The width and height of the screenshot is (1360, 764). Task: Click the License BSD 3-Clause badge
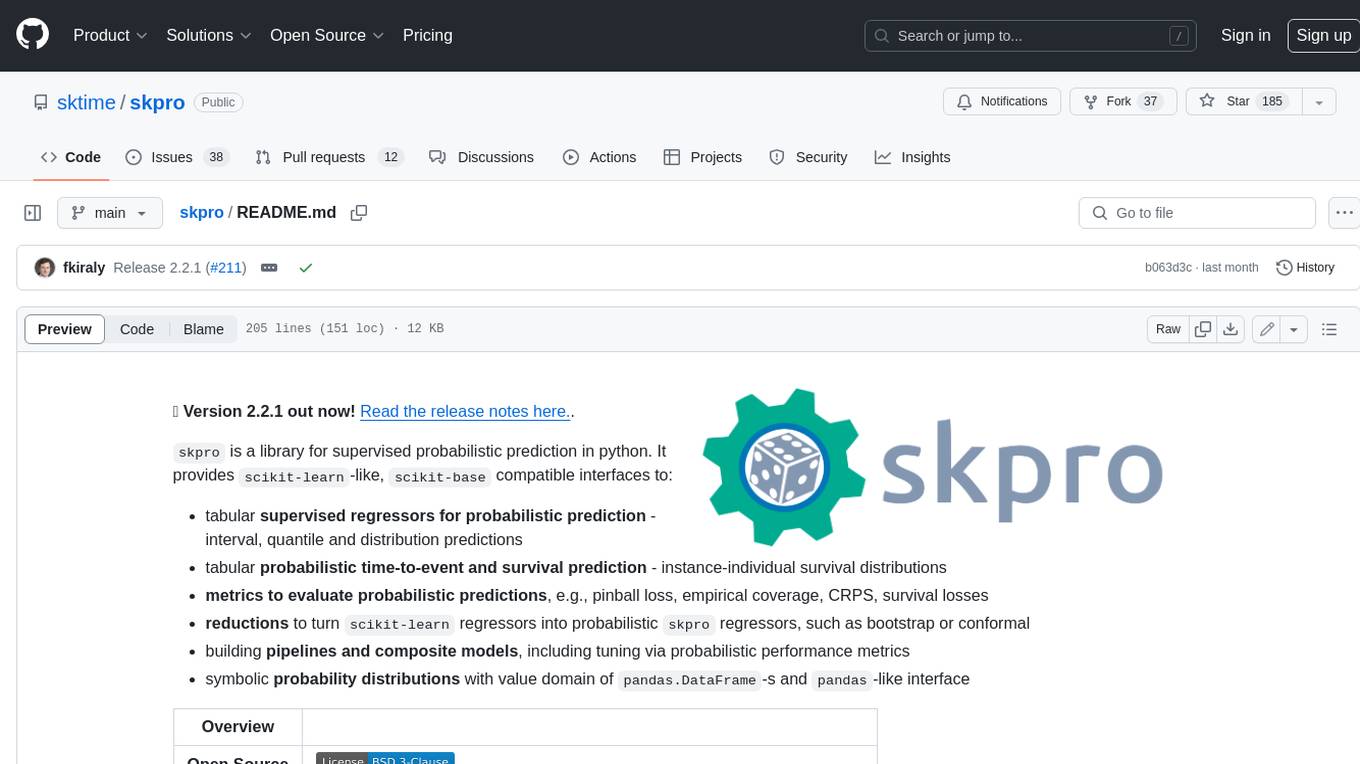385,758
